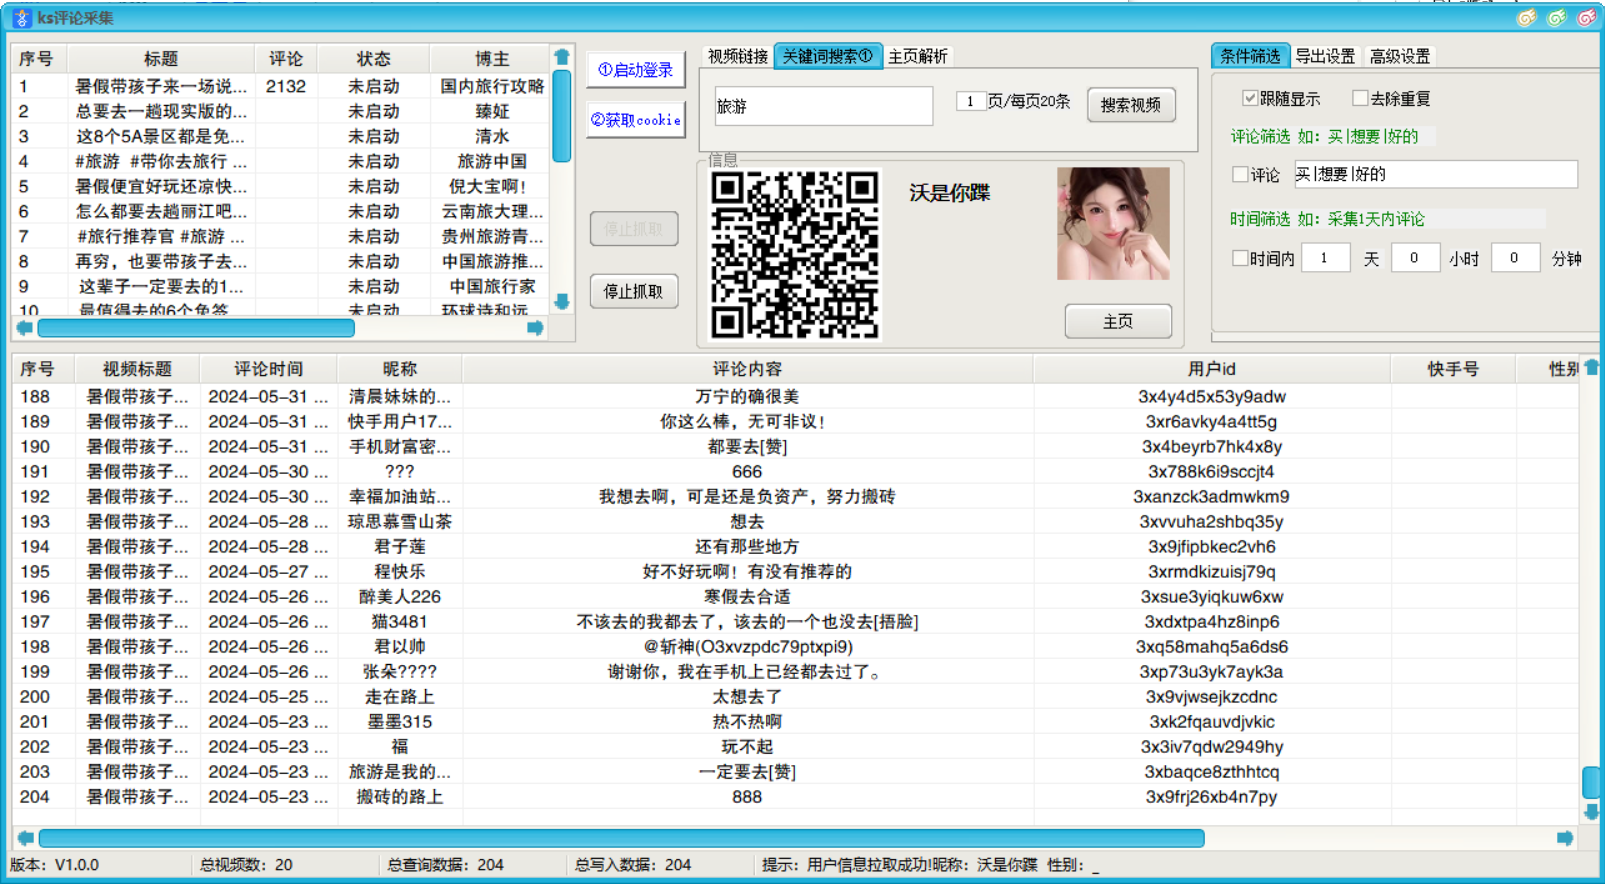
Task: Click nickname 醉美人226
Action: pos(400,597)
